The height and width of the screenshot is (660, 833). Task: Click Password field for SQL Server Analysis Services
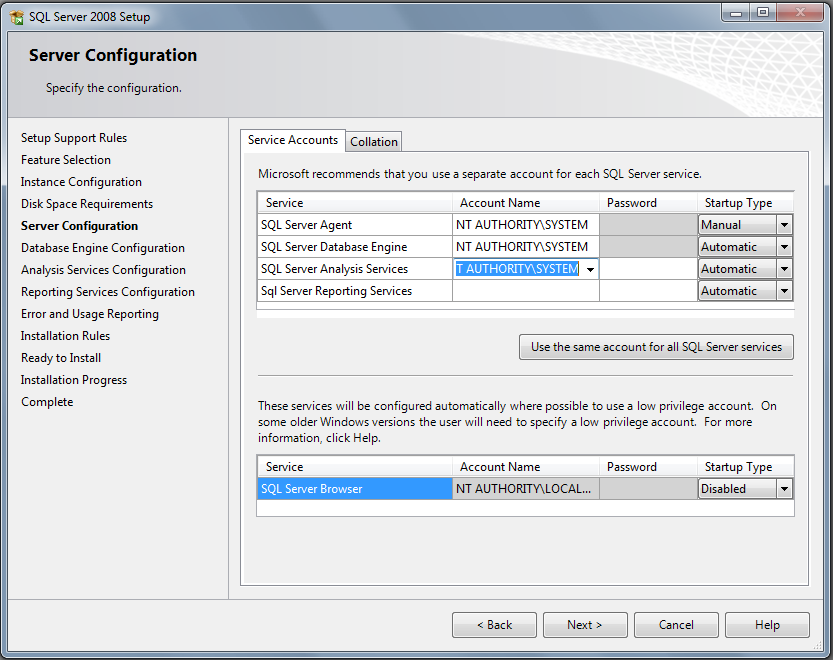(x=648, y=269)
